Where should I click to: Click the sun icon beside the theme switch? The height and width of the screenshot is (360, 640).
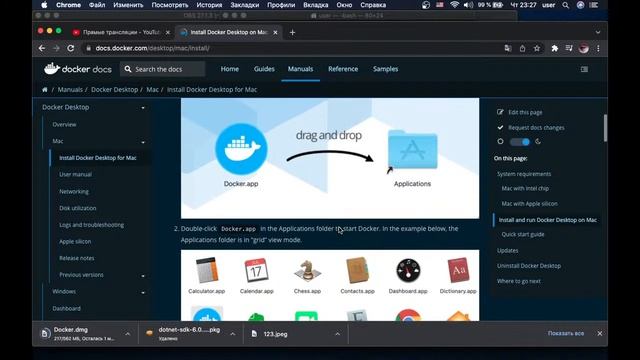pyautogui.click(x=500, y=142)
